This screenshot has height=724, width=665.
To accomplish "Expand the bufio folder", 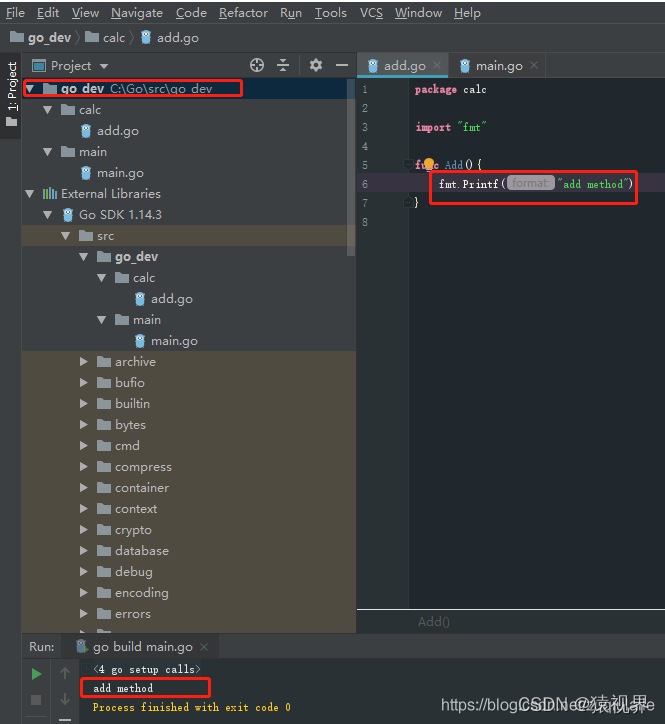I will [84, 382].
